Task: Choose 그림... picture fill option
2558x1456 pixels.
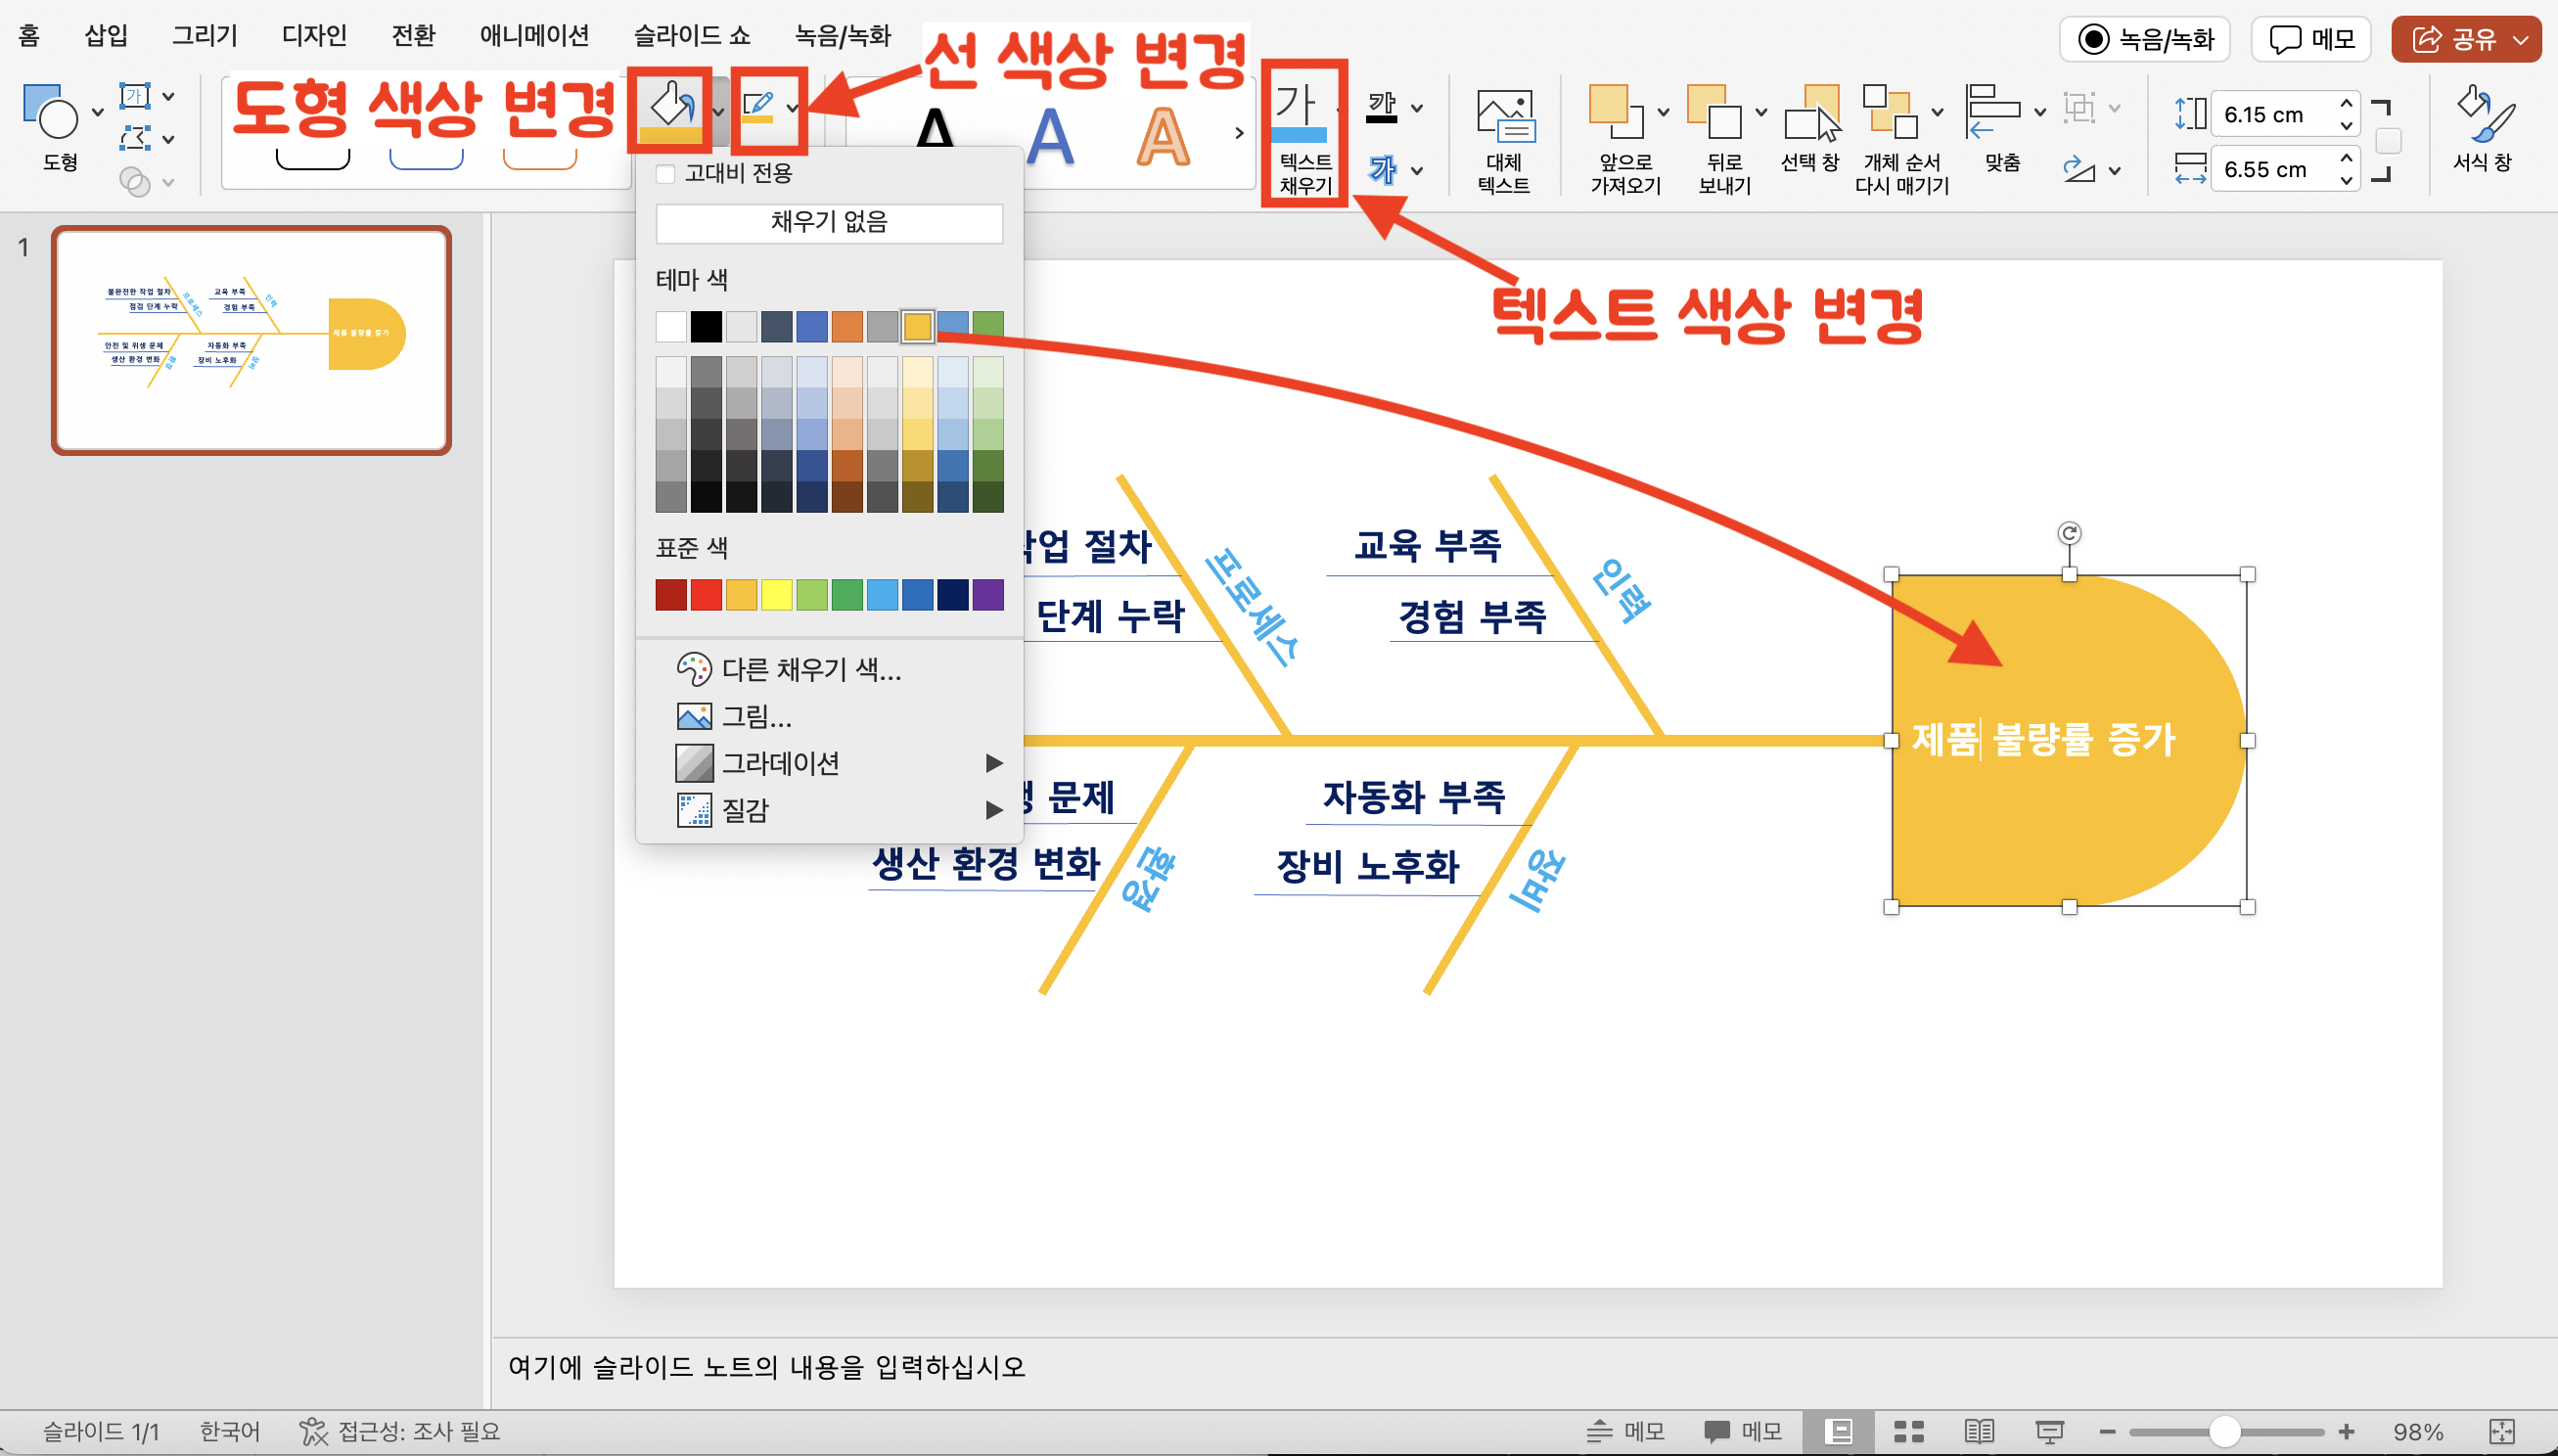Action: coord(829,716)
